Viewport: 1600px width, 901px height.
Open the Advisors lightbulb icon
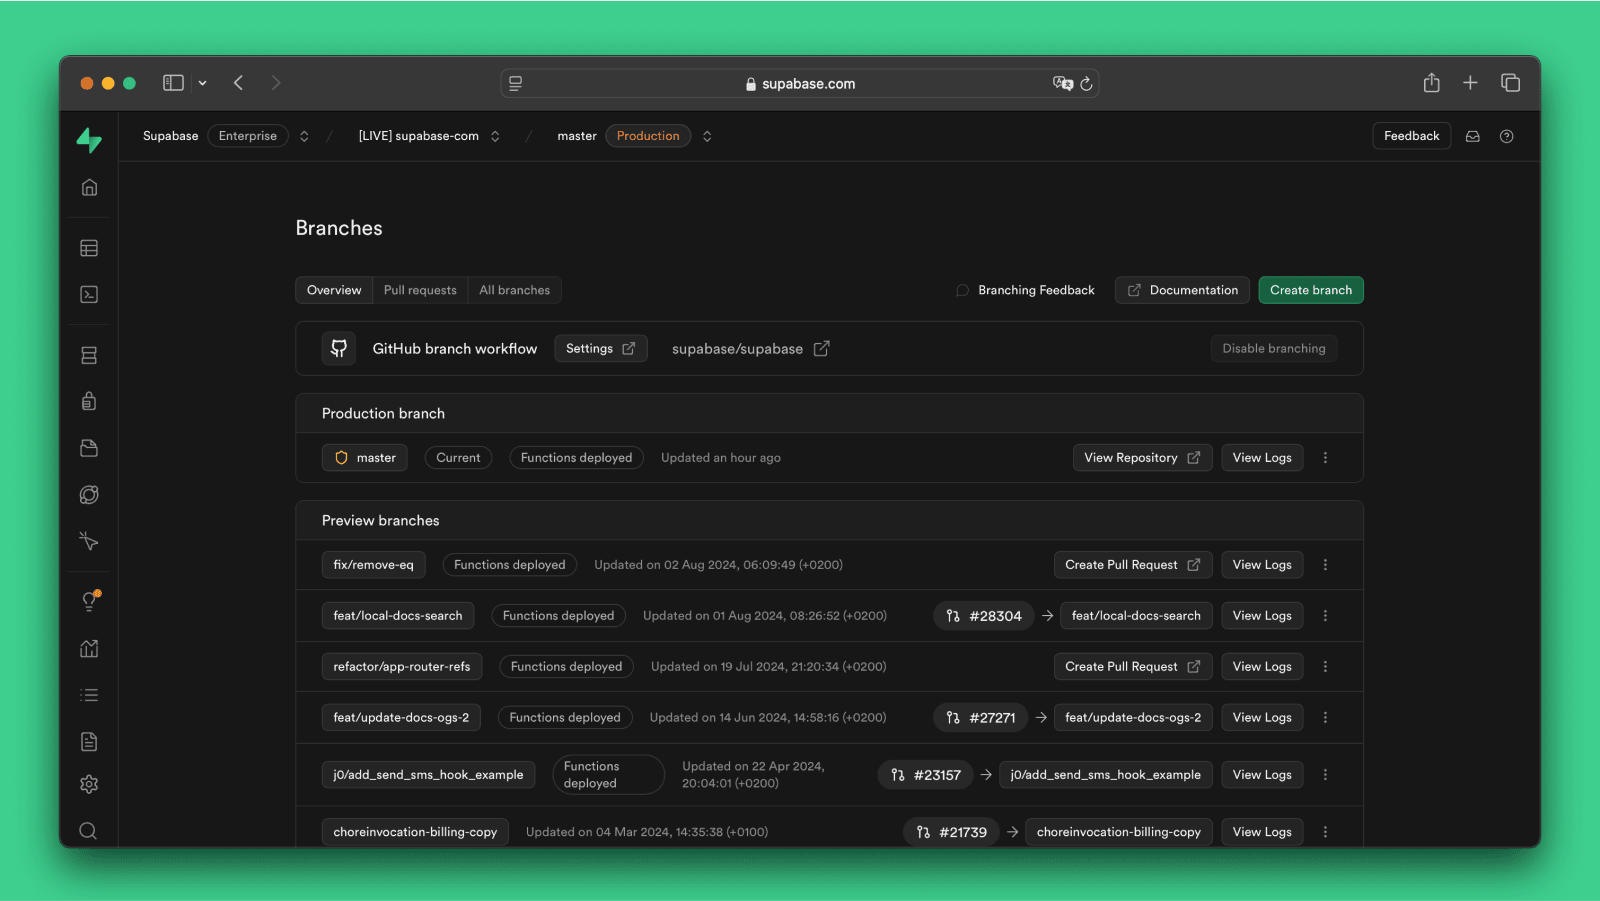pos(89,601)
